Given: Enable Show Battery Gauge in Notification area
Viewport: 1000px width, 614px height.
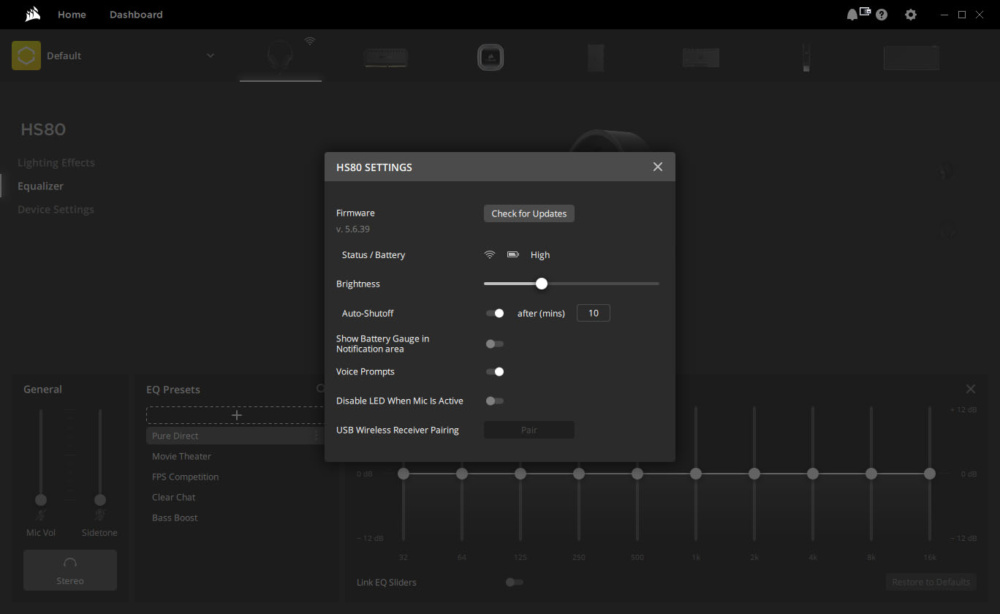Looking at the screenshot, I should point(495,344).
